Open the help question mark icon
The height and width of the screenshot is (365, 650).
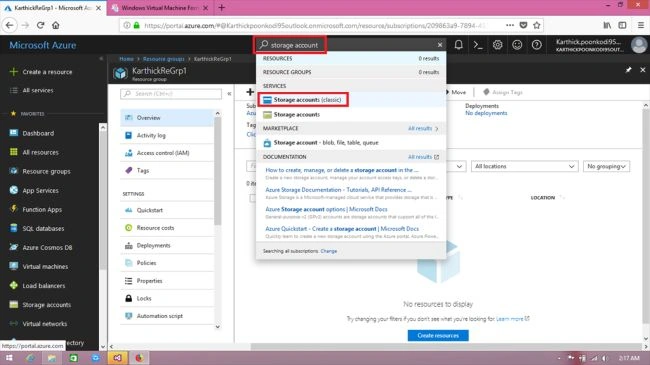click(536, 45)
